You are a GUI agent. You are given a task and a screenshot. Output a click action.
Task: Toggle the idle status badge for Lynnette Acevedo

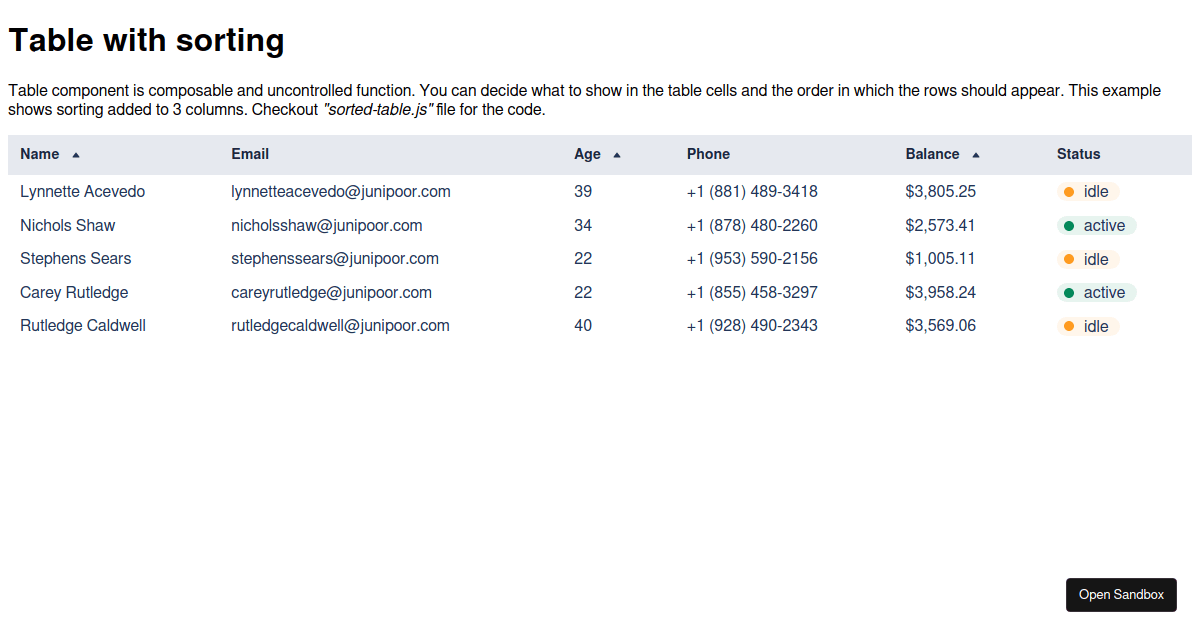tap(1086, 191)
